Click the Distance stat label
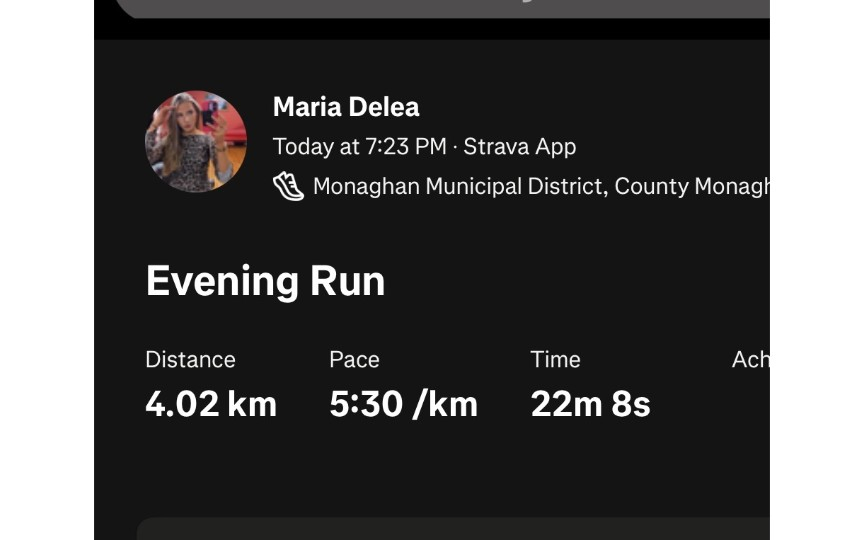 [190, 359]
